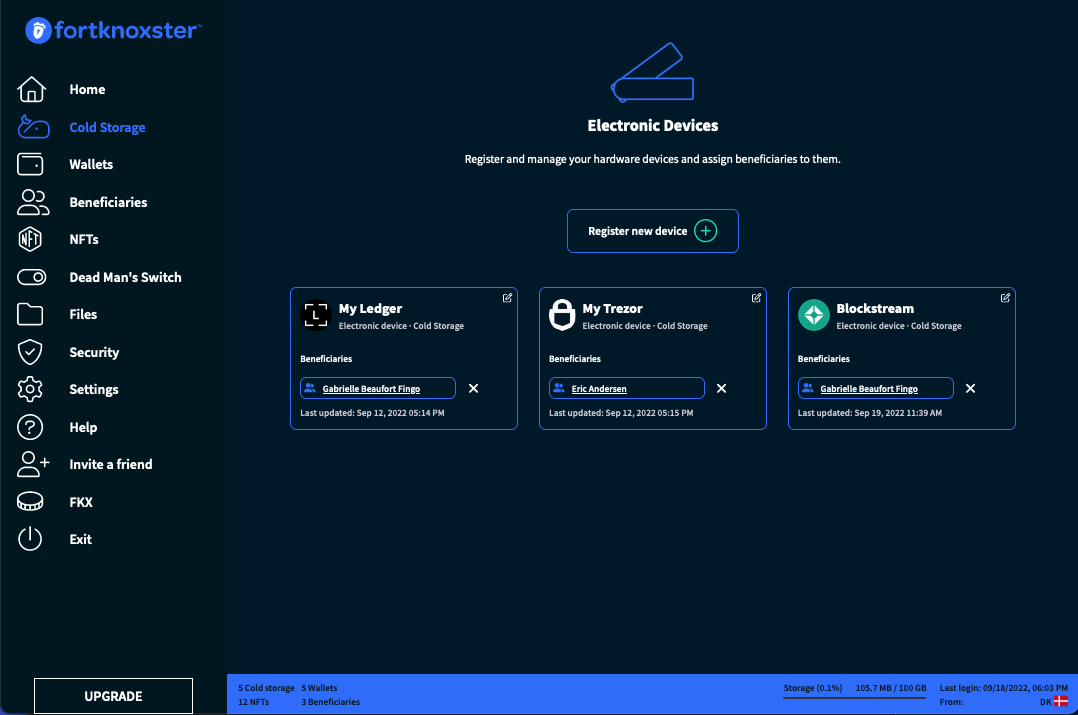Click 3 Beneficiaries status entry
Image resolution: width=1078 pixels, height=715 pixels.
pos(331,702)
